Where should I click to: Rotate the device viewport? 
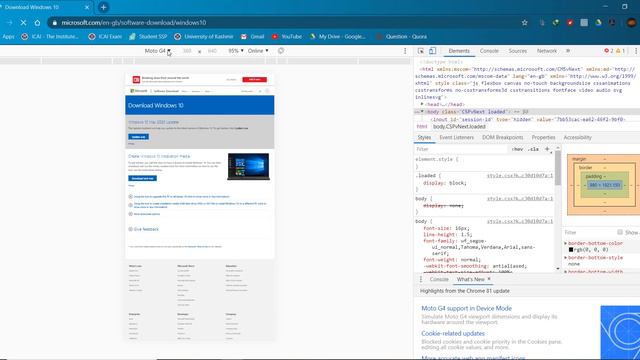click(281, 51)
